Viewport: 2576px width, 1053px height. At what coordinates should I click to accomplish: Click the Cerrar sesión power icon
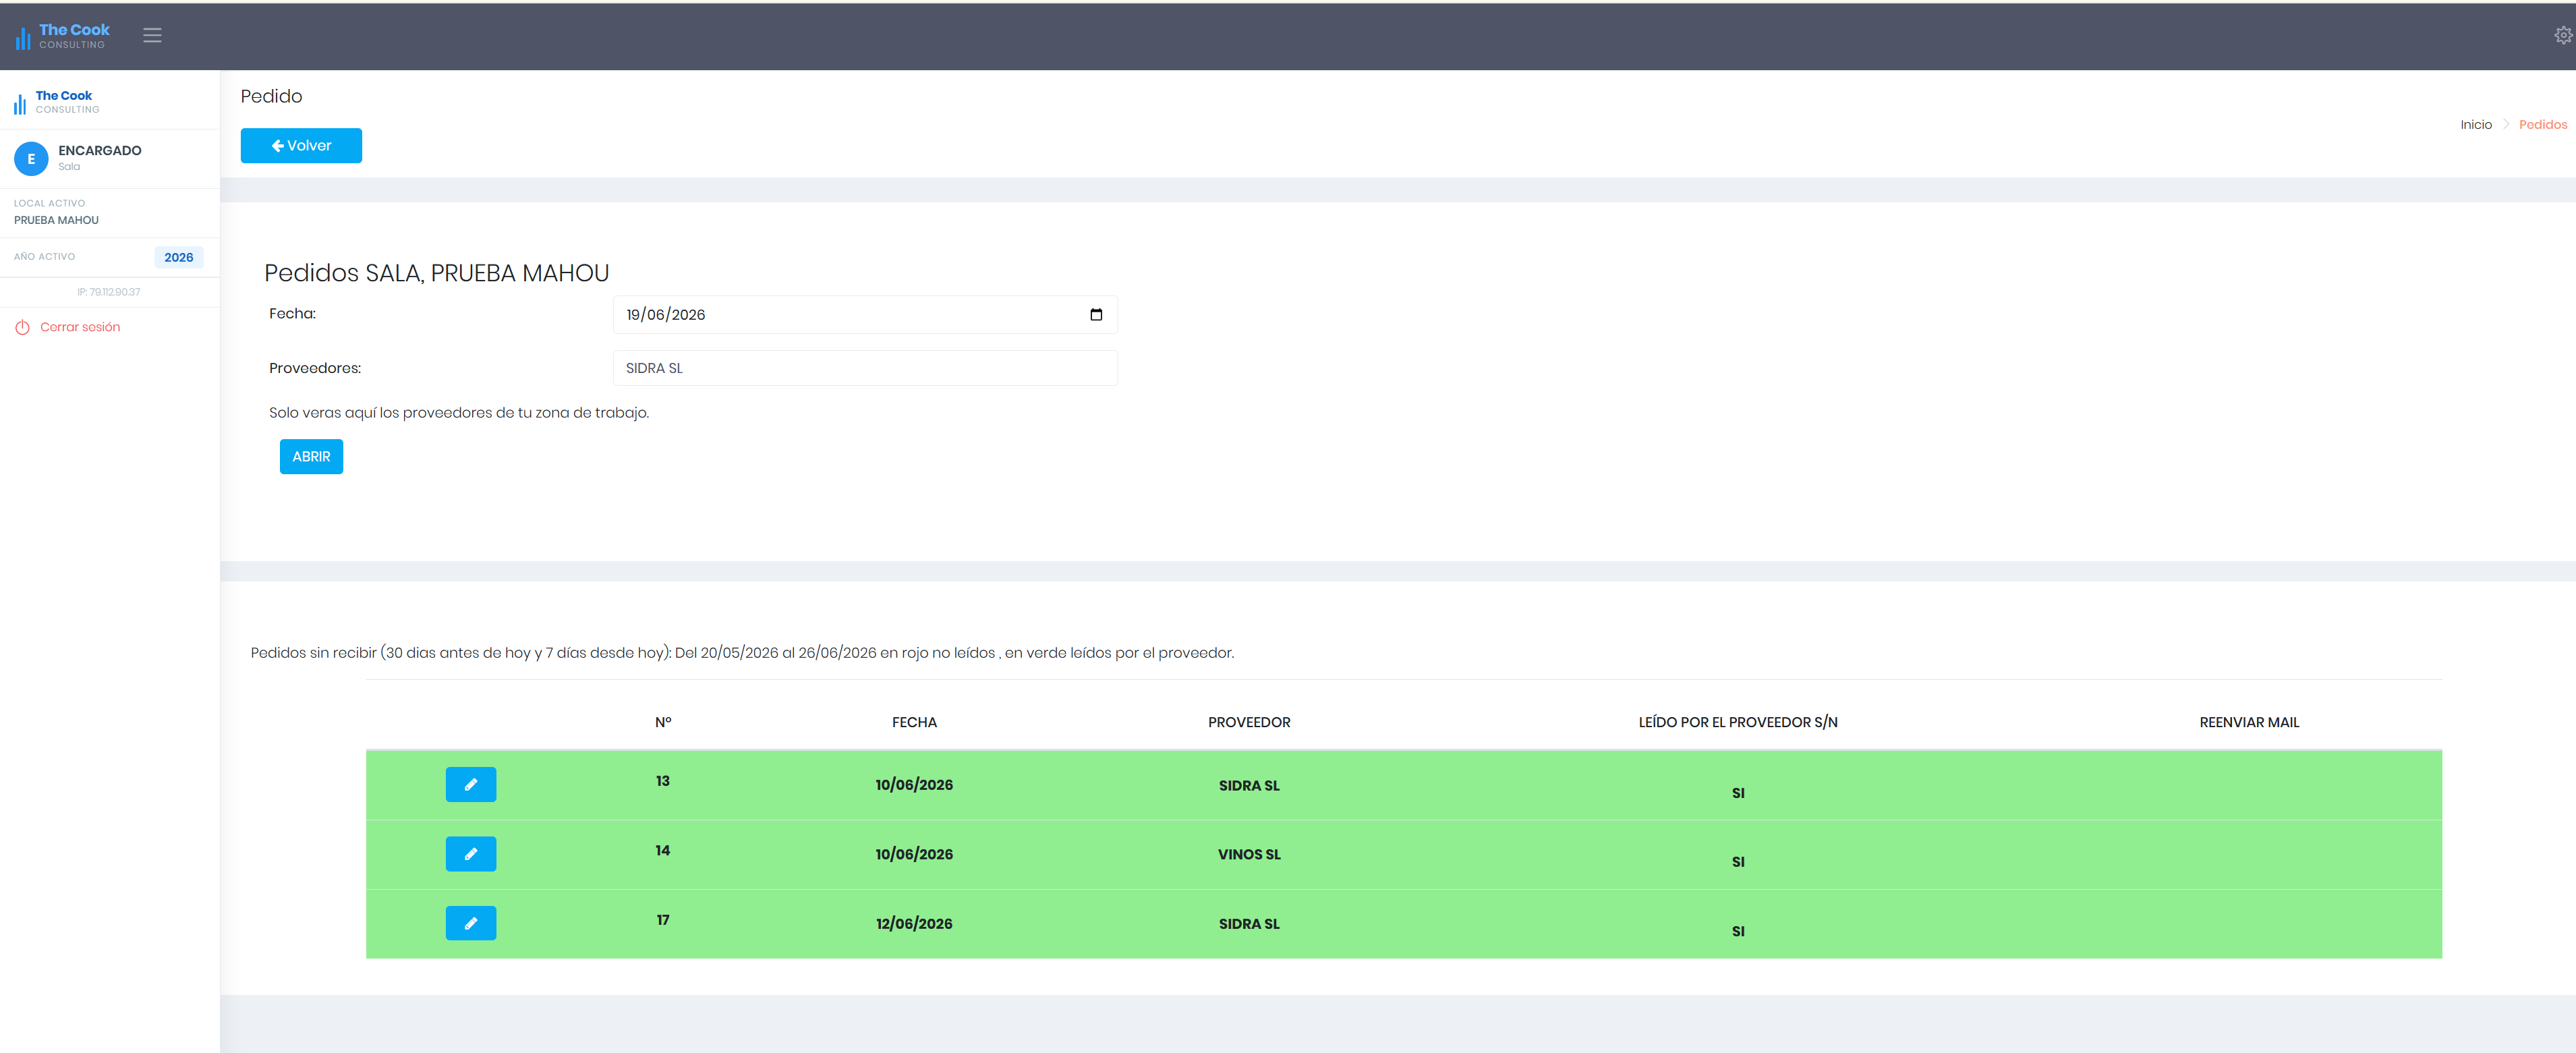22,328
